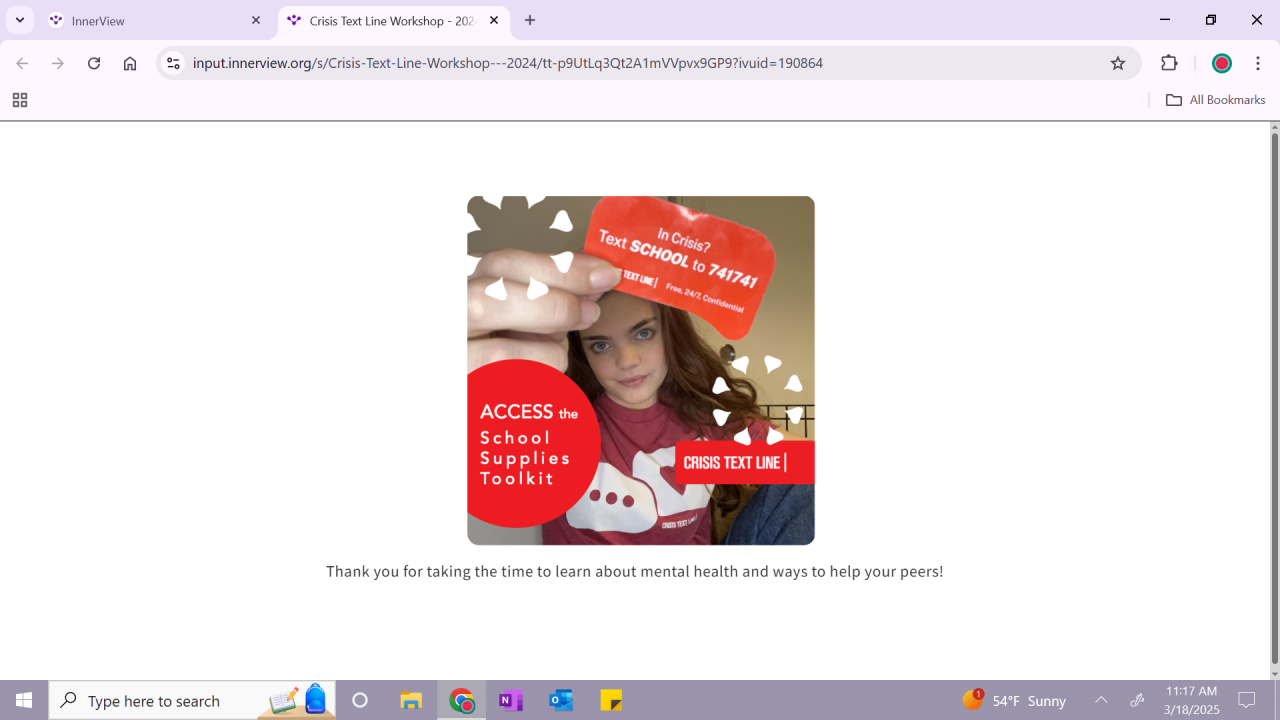Screen dimensions: 1280x720
Task: Launch Outlook from the taskbar
Action: coord(561,700)
